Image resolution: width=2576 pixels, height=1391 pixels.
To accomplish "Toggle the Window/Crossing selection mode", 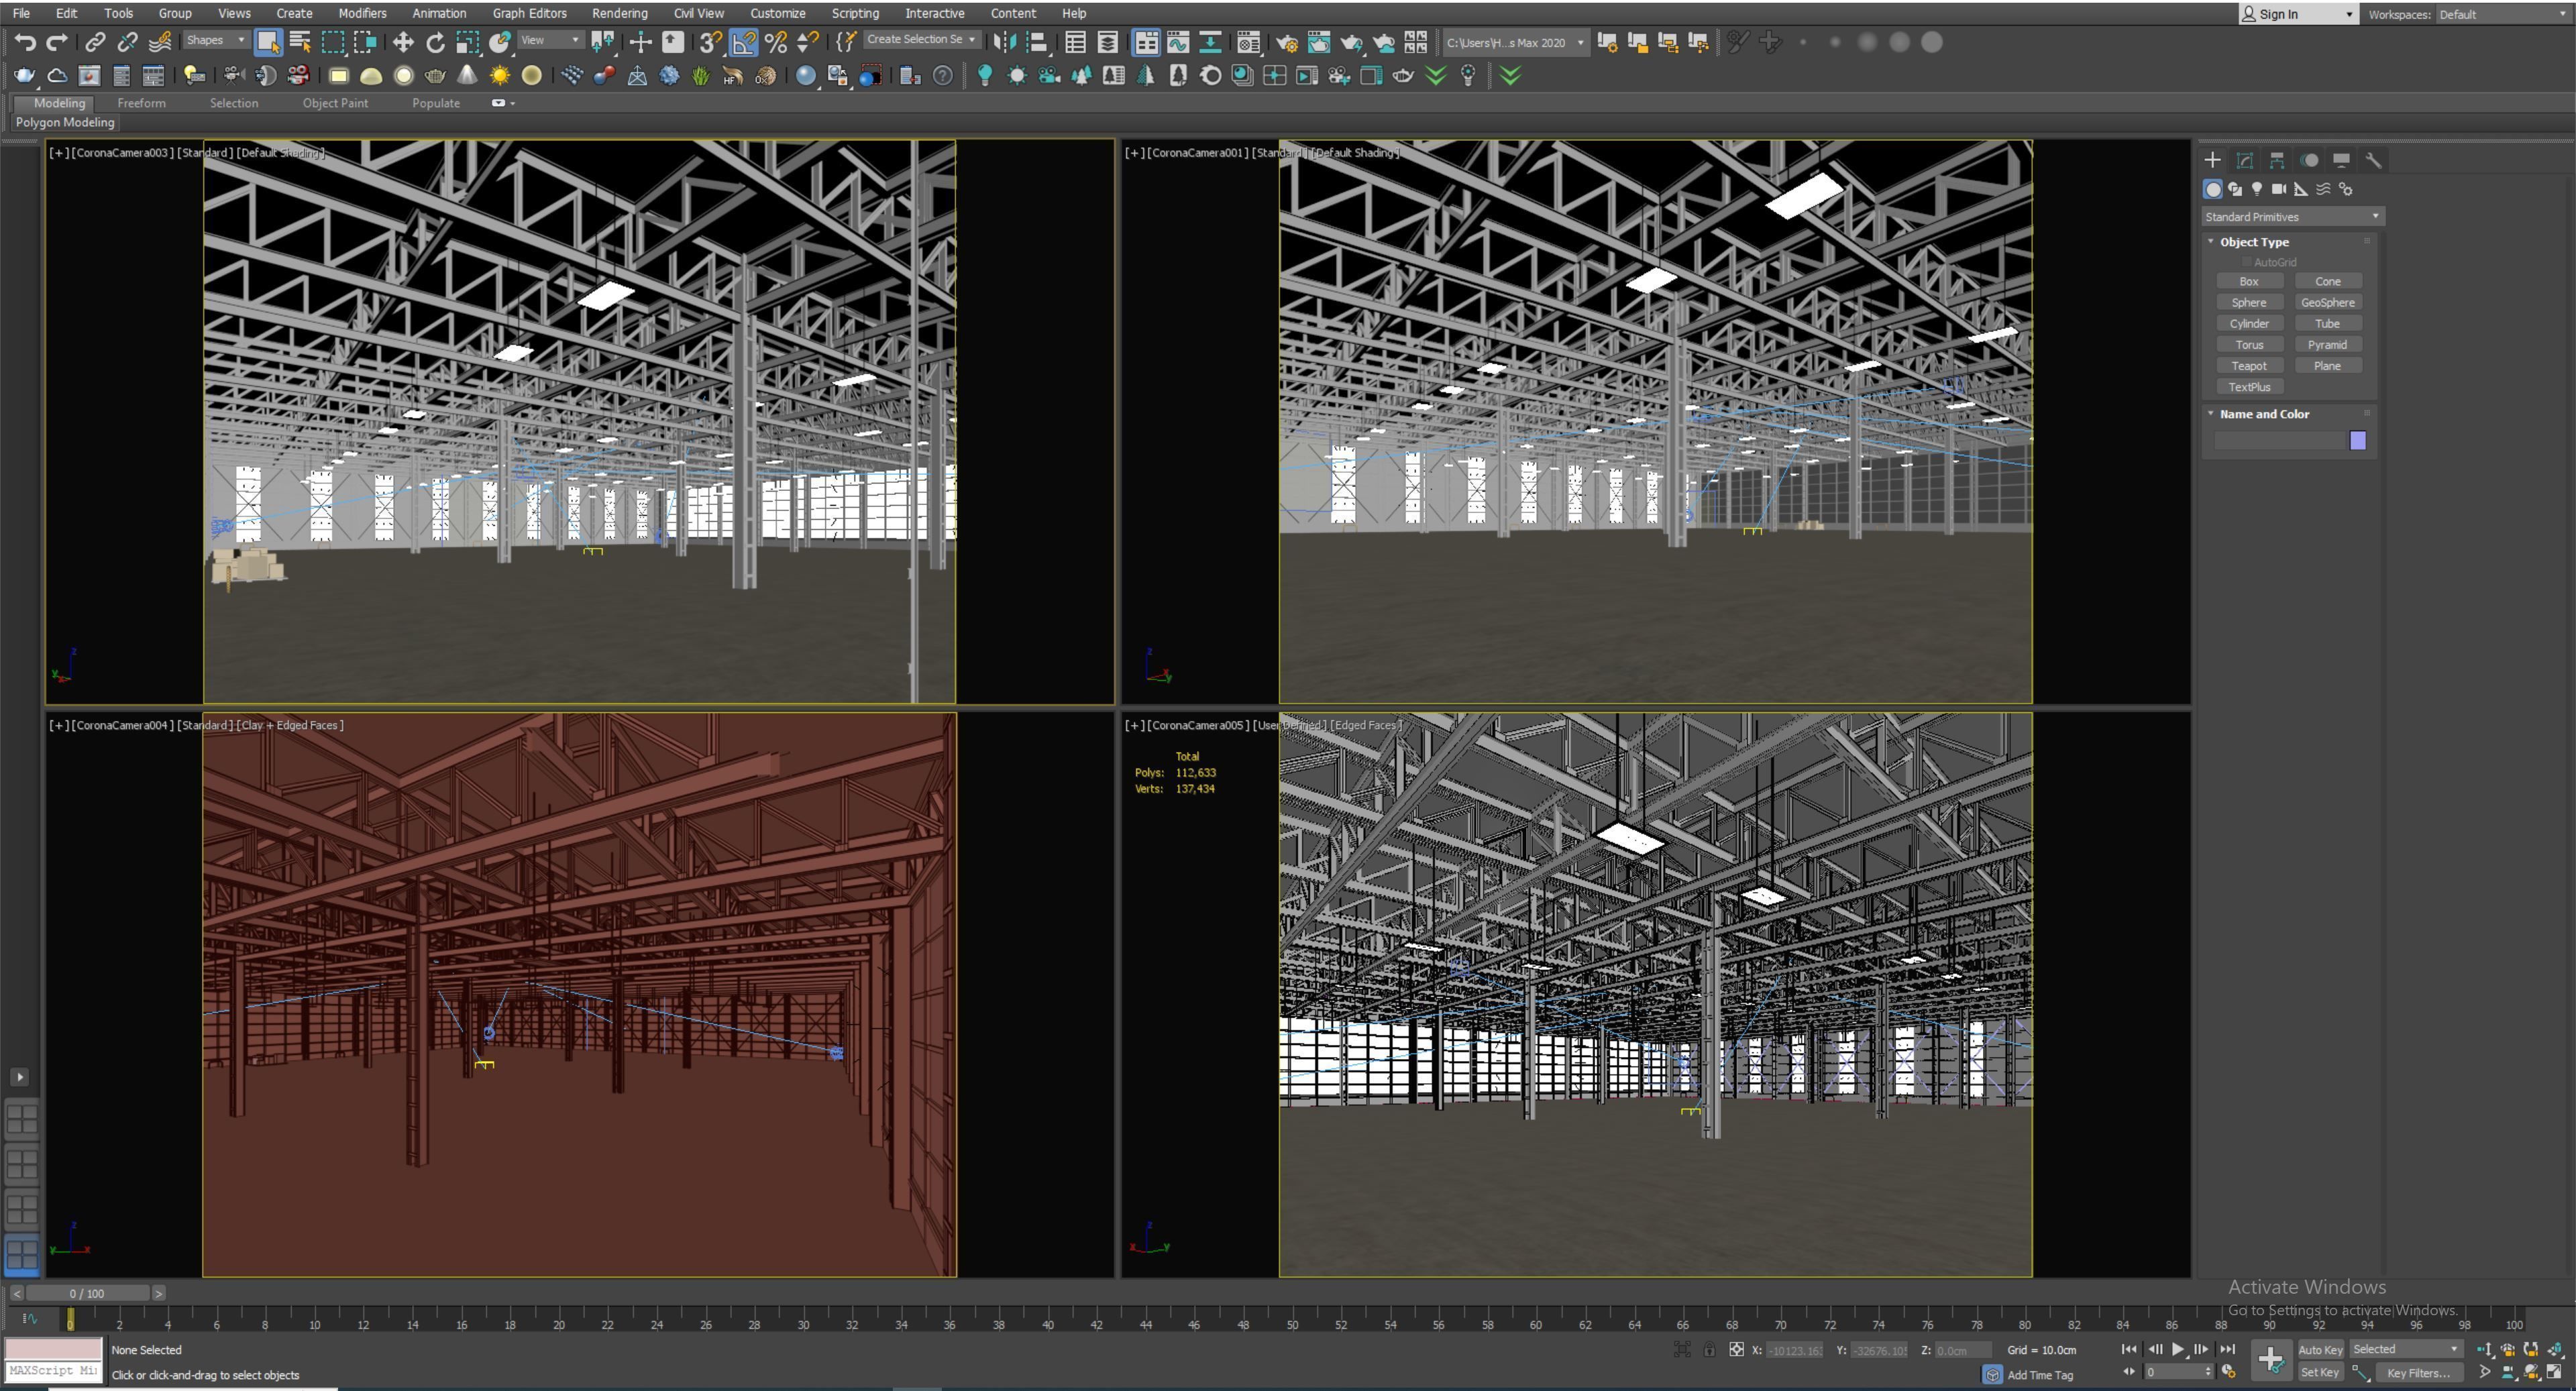I will [365, 42].
